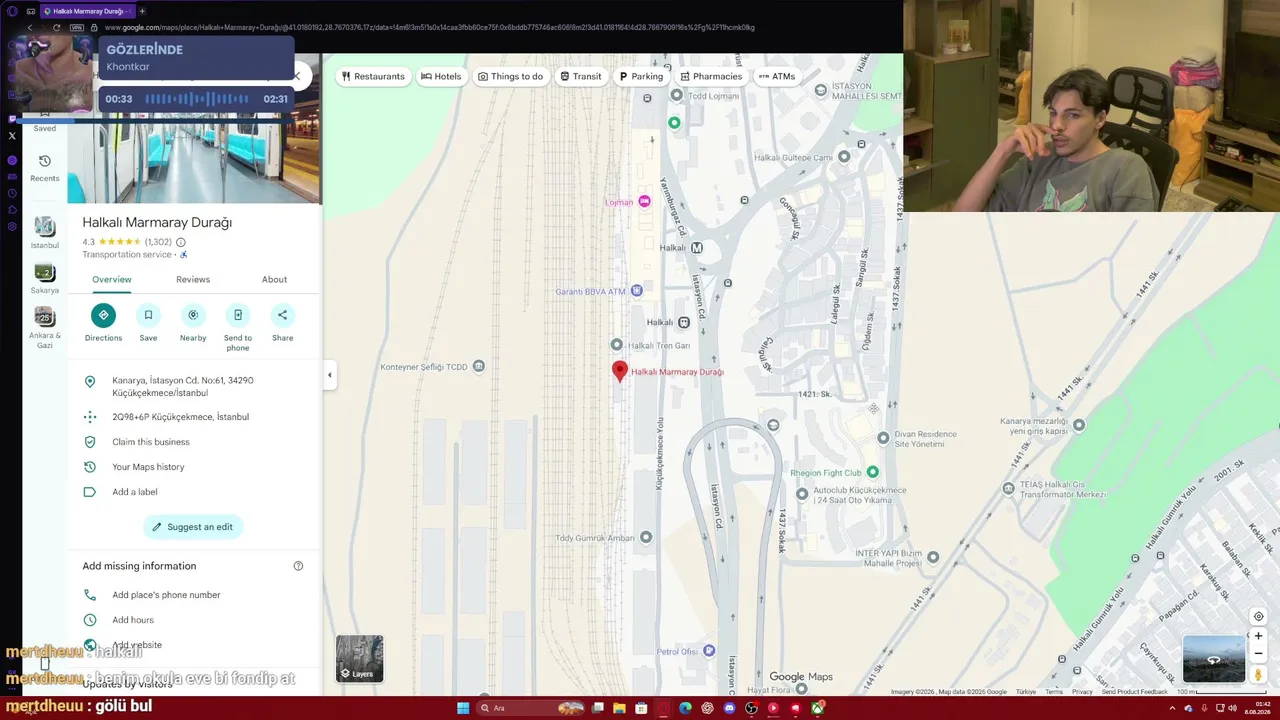1280x720 pixels.
Task: Click the Suggest an edit button
Action: pyautogui.click(x=193, y=527)
